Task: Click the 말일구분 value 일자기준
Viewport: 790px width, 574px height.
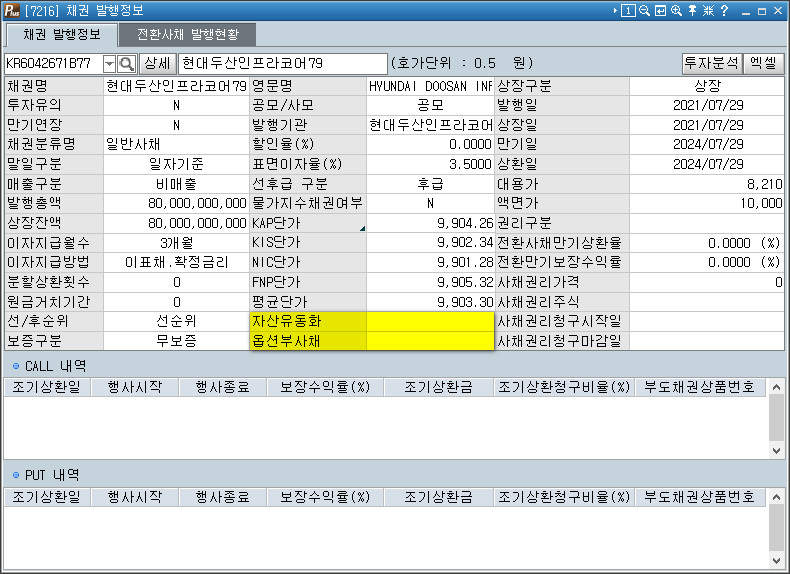Action: click(176, 164)
